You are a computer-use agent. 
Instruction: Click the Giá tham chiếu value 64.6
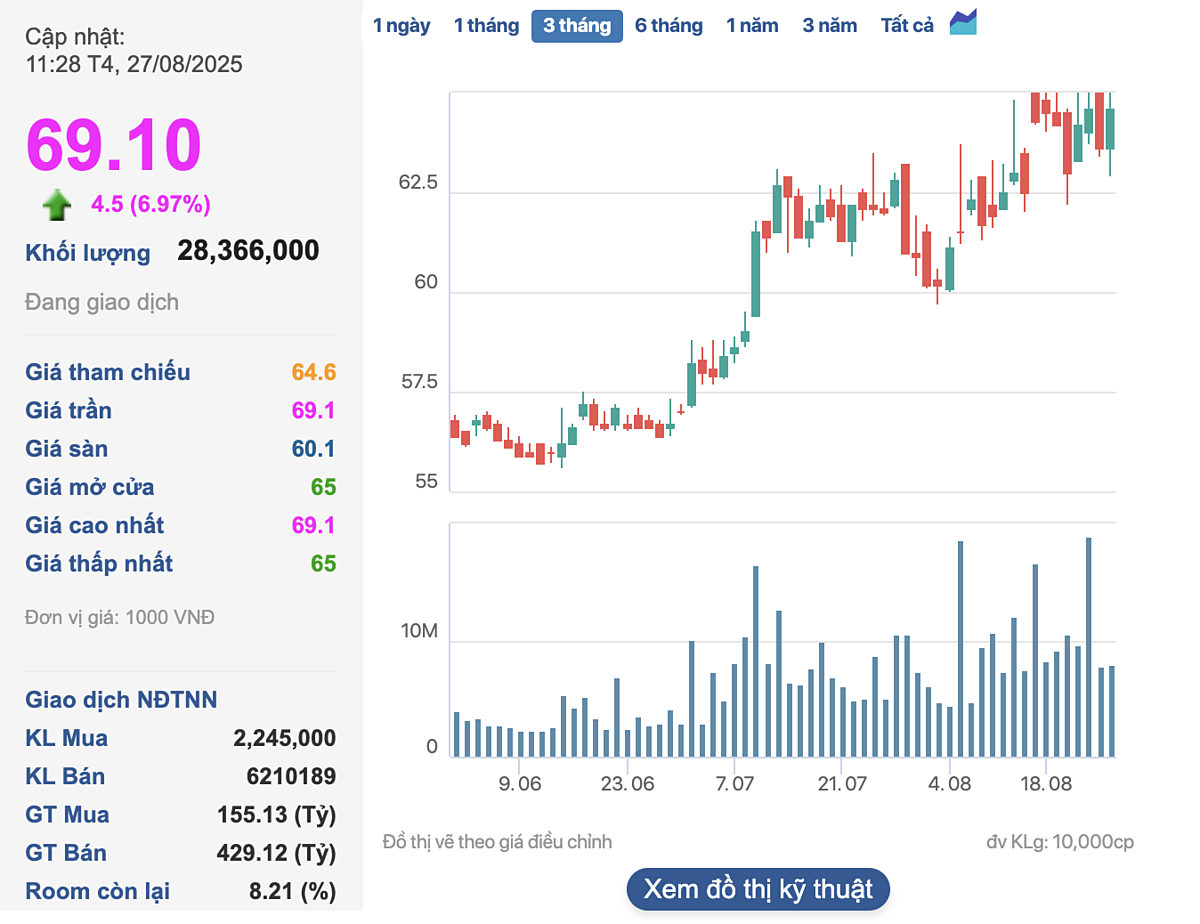pos(314,373)
